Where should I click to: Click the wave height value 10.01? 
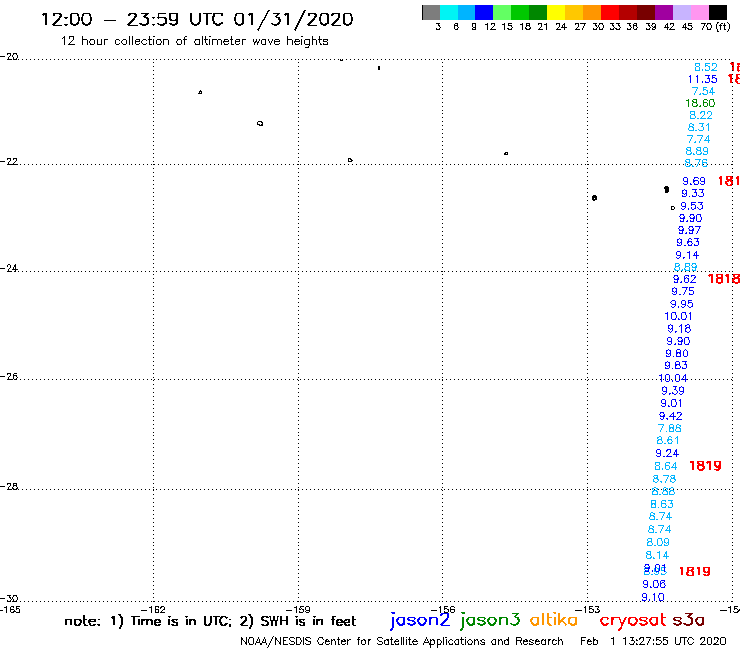click(x=678, y=317)
